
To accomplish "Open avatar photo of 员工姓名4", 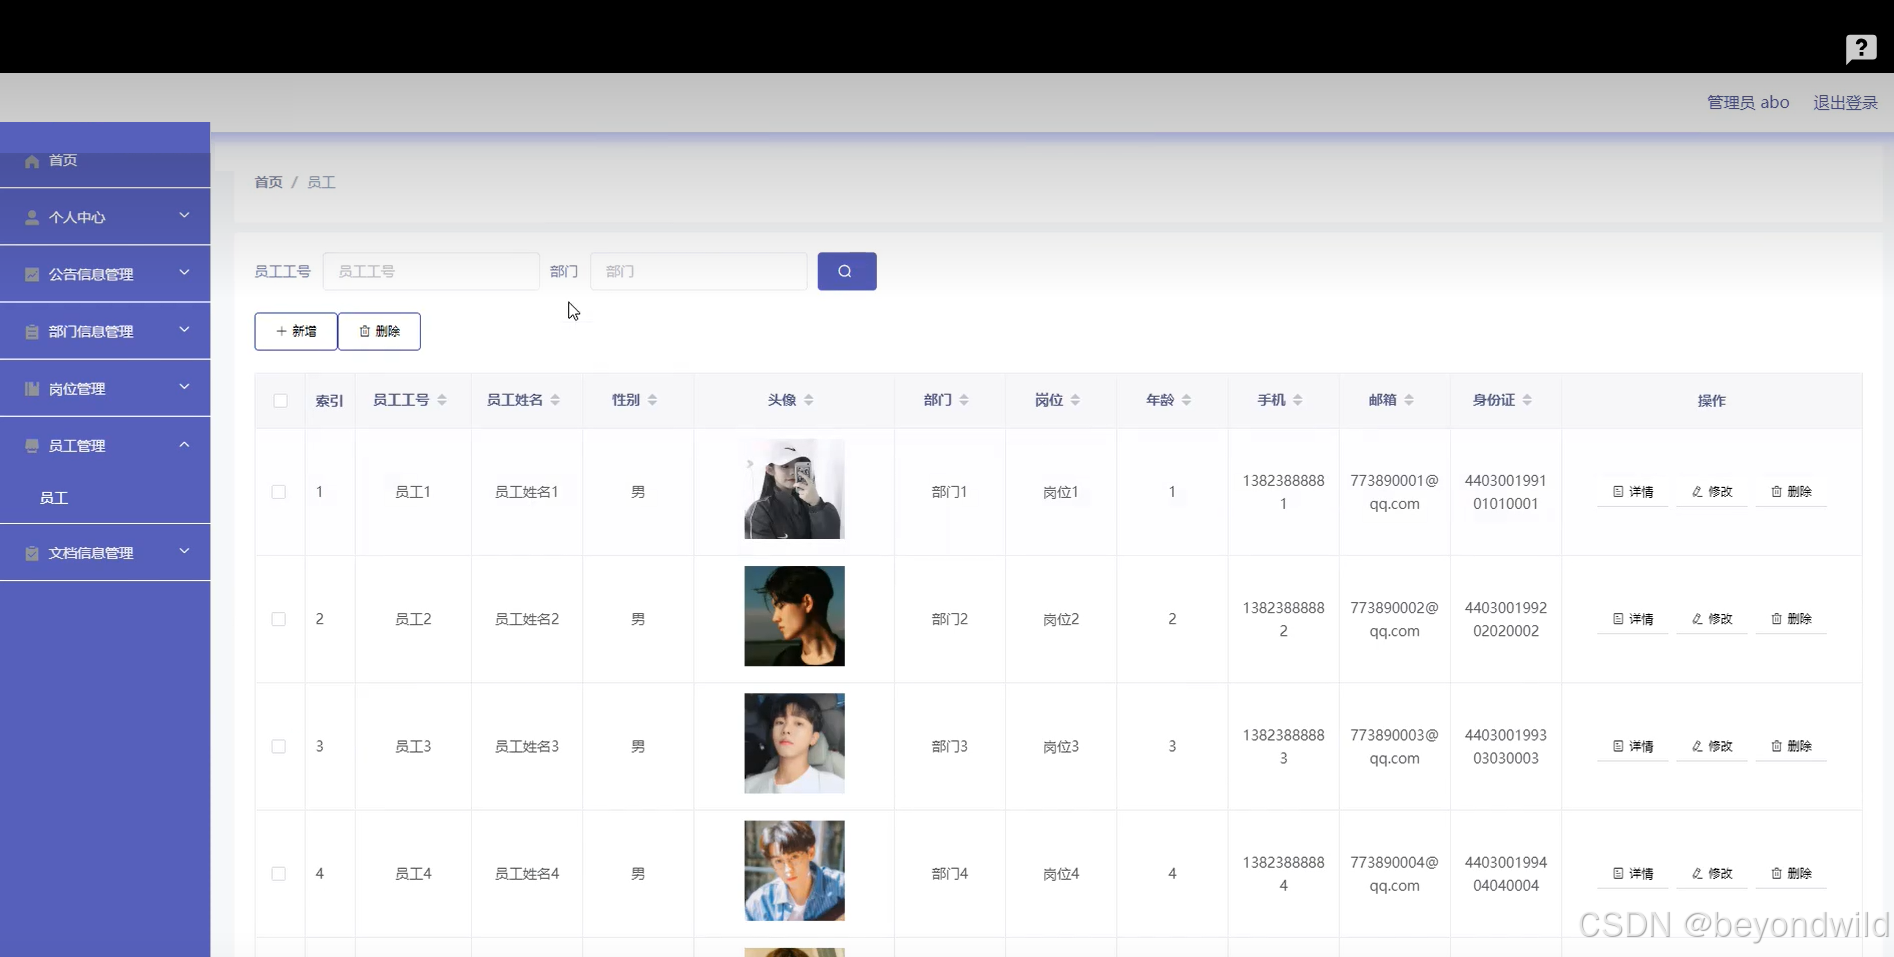I will click(794, 871).
